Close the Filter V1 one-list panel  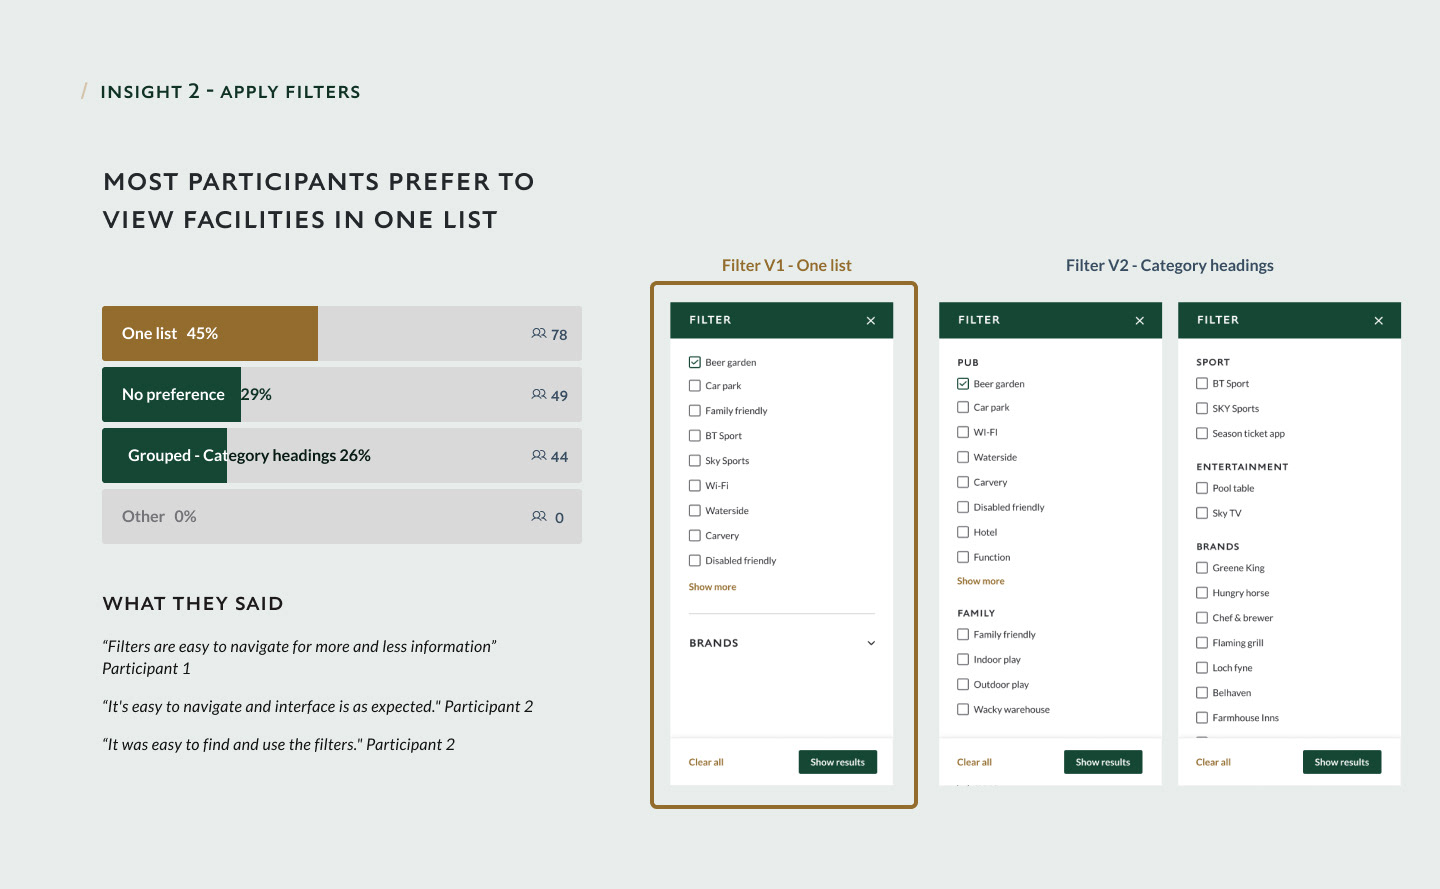click(x=871, y=321)
